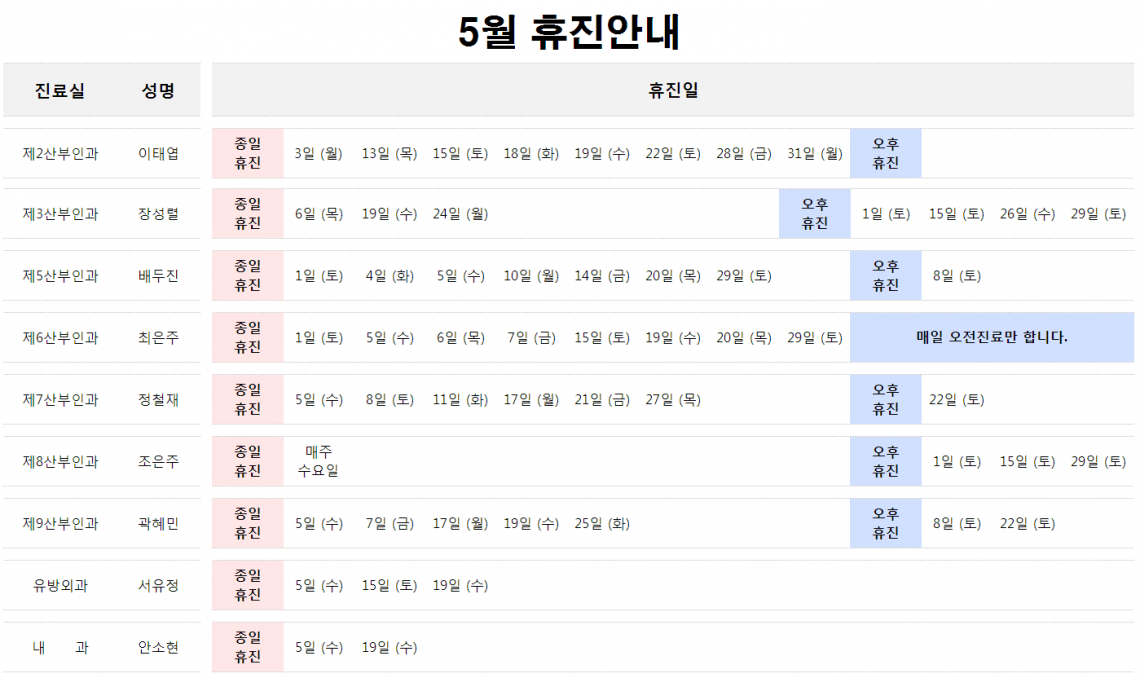Click 25일 (화) in 곽혜민's row
The width and height of the screenshot is (1140, 678).
point(602,524)
